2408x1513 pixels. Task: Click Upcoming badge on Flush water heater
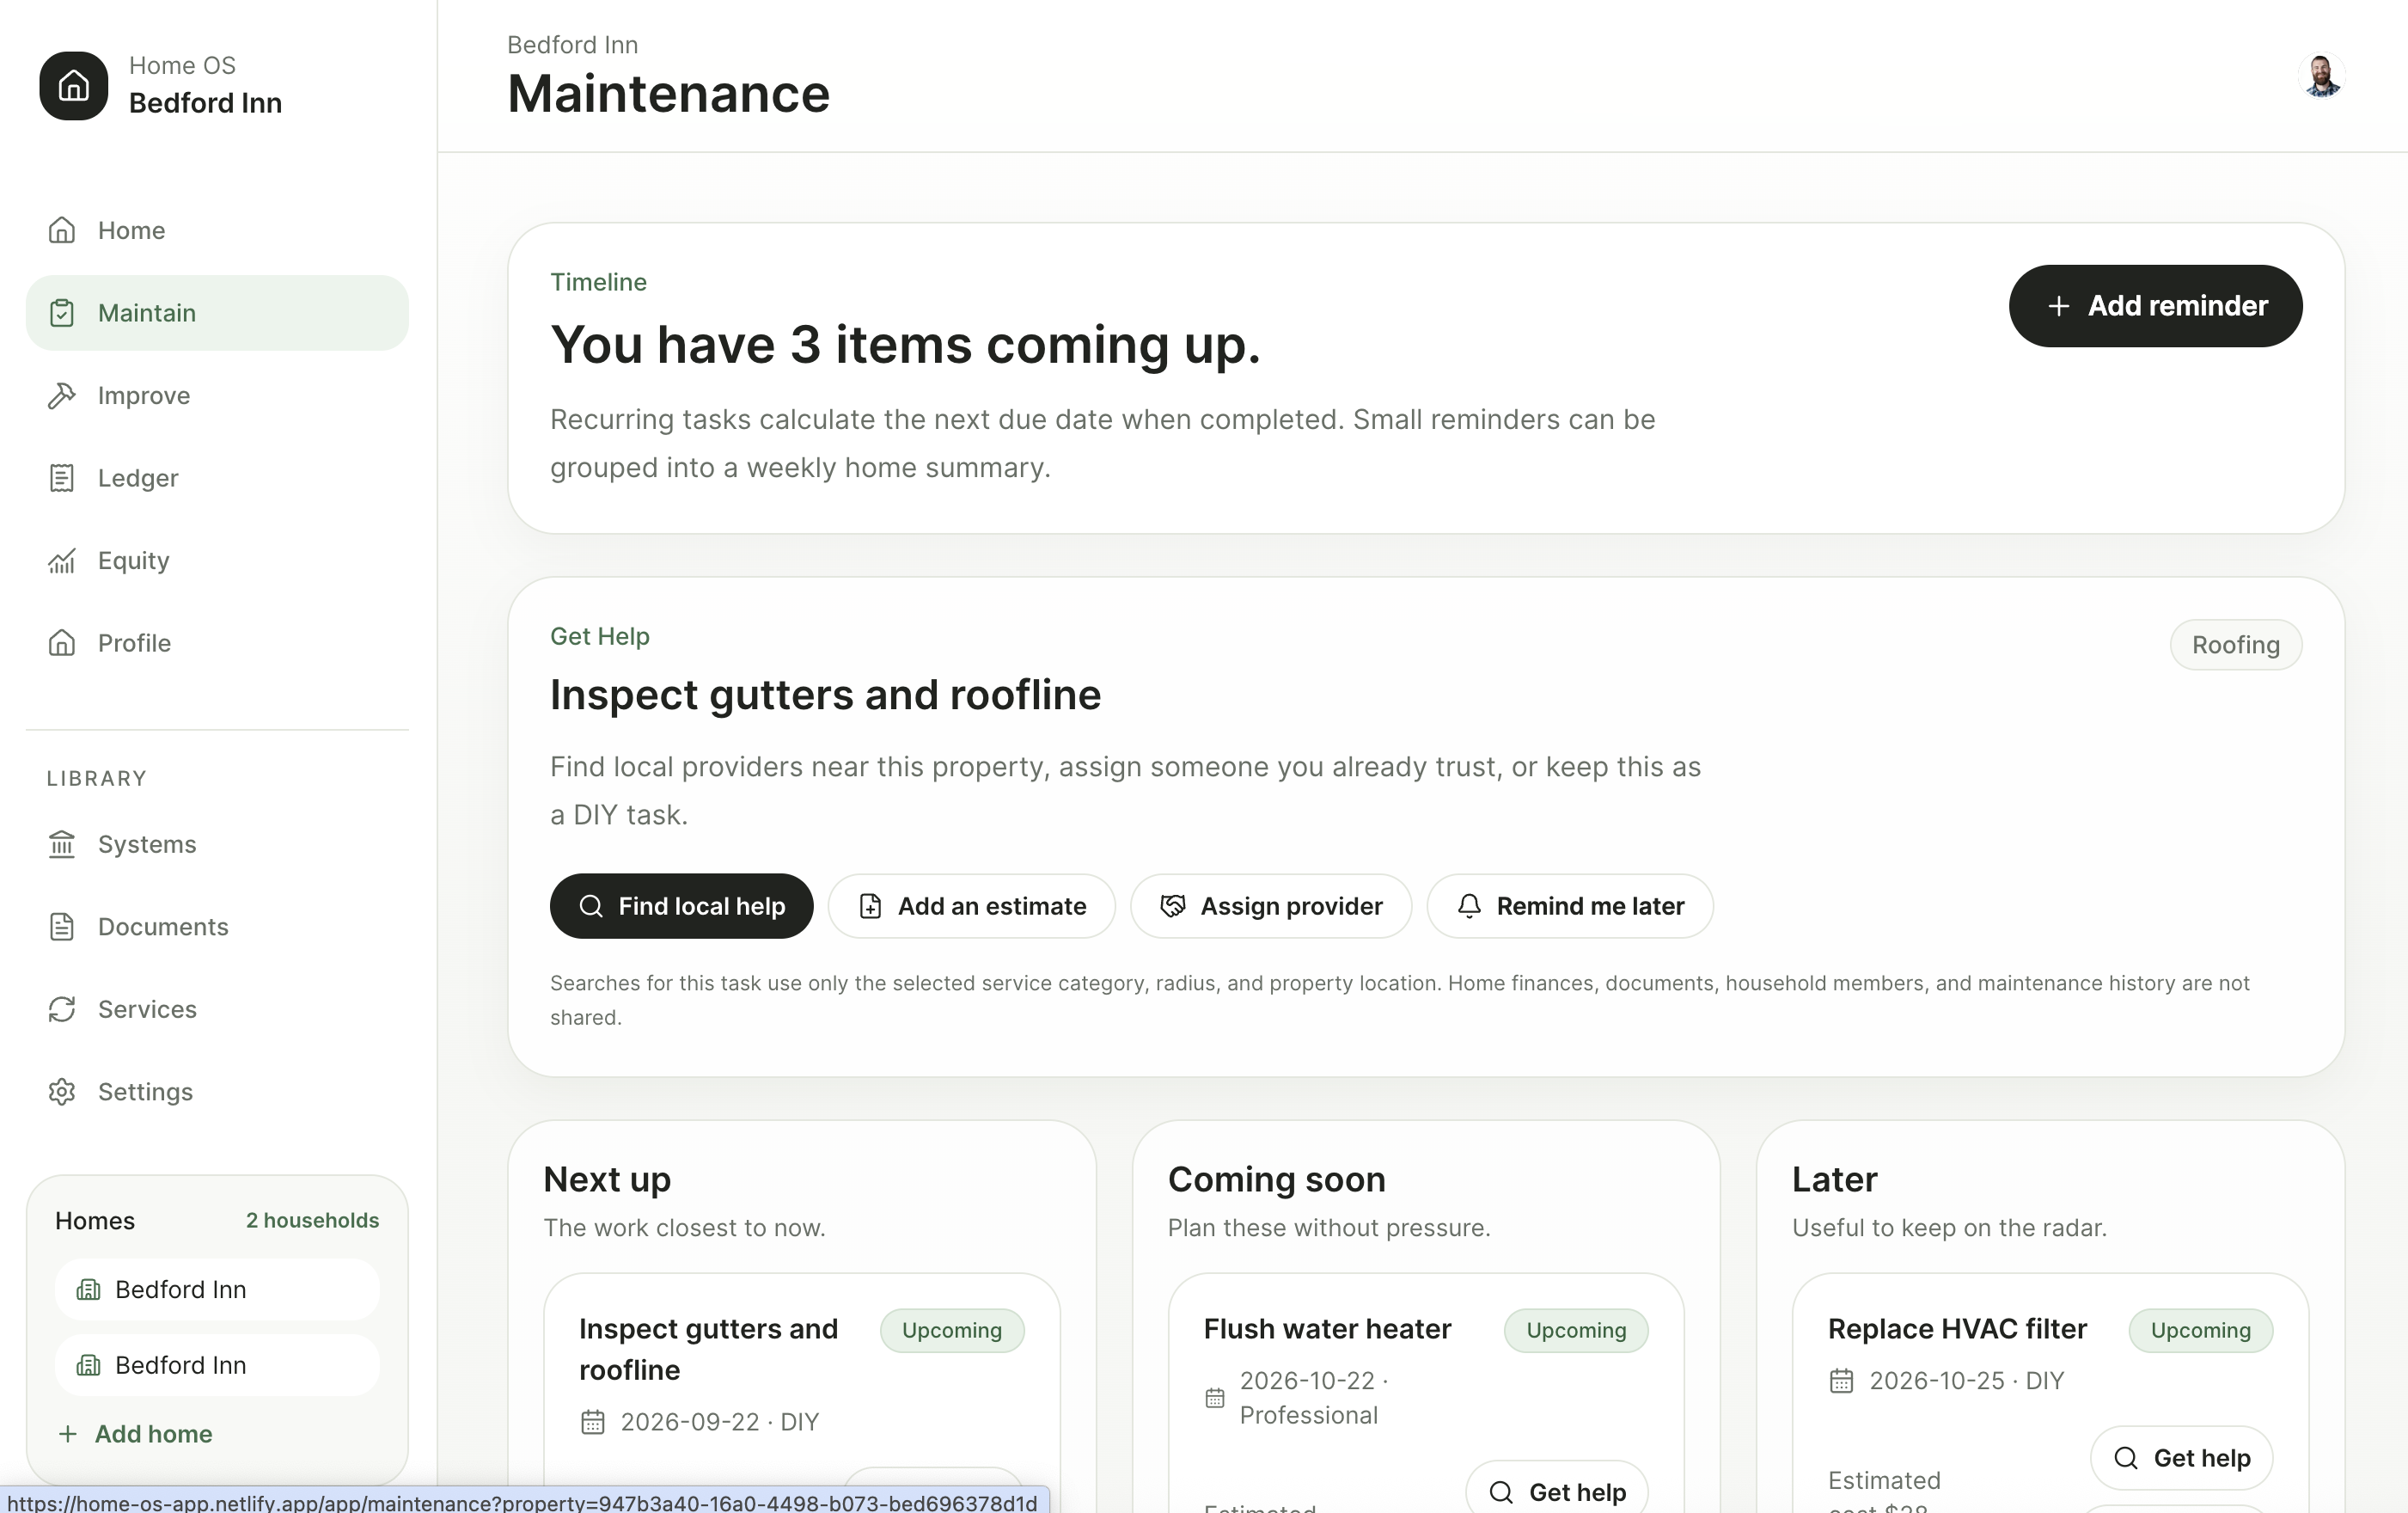[x=1576, y=1331]
